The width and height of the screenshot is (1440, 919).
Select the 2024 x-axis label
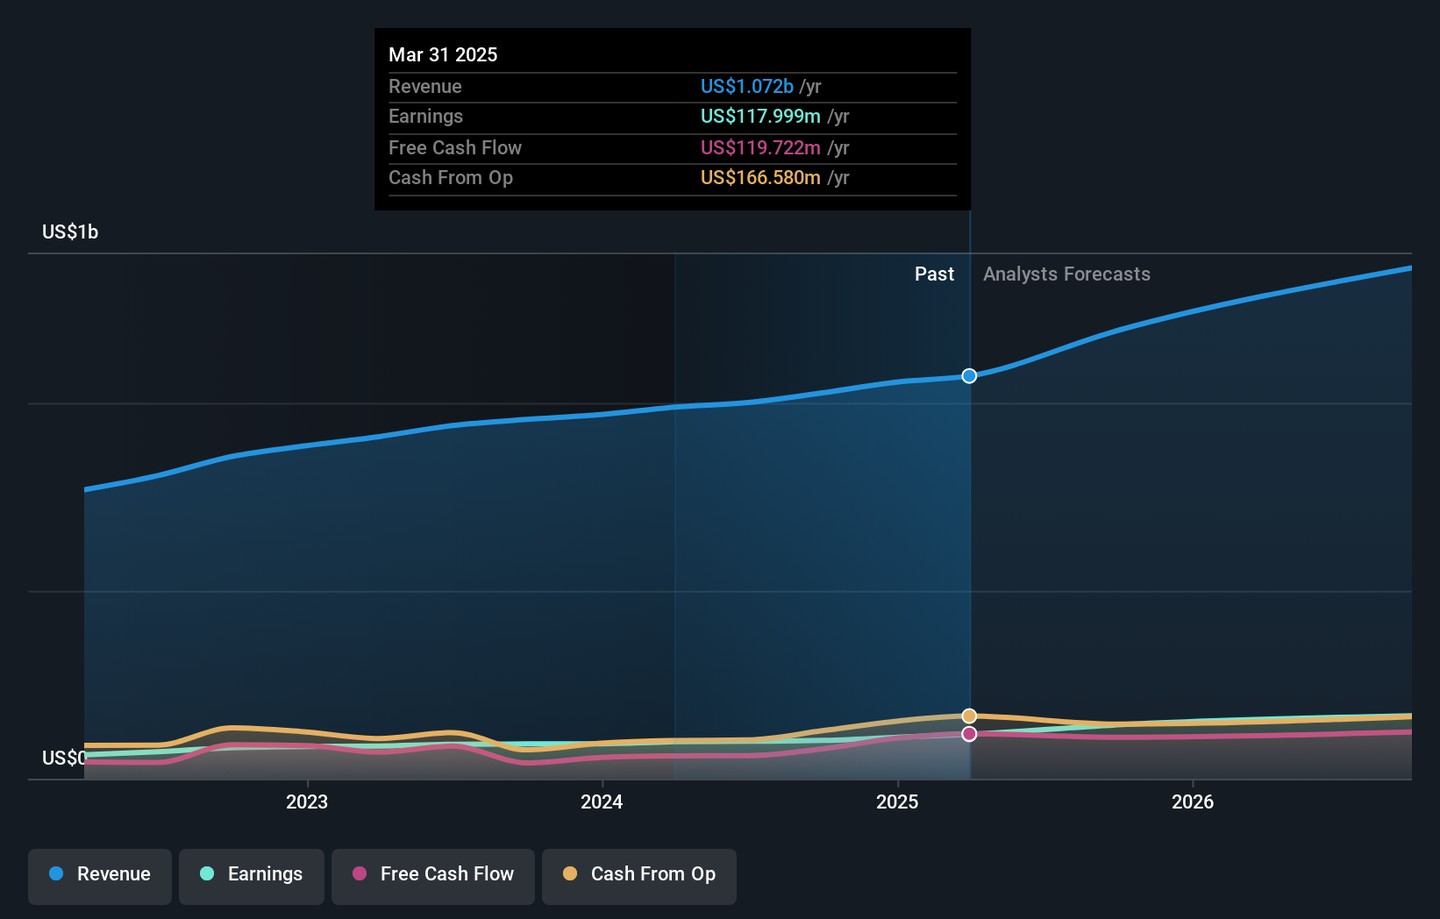[602, 802]
